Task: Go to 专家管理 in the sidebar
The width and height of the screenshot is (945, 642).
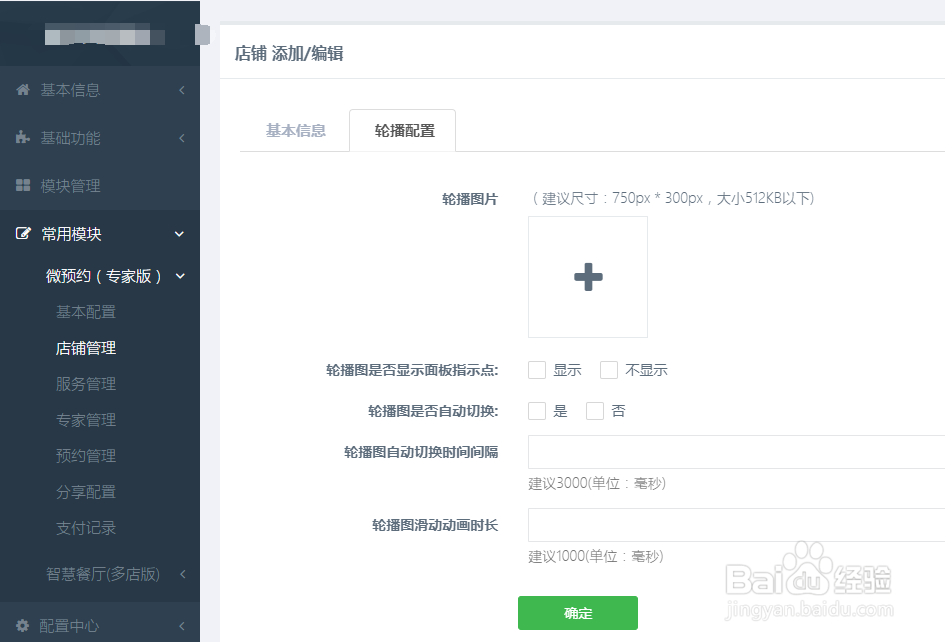Action: pyautogui.click(x=86, y=420)
